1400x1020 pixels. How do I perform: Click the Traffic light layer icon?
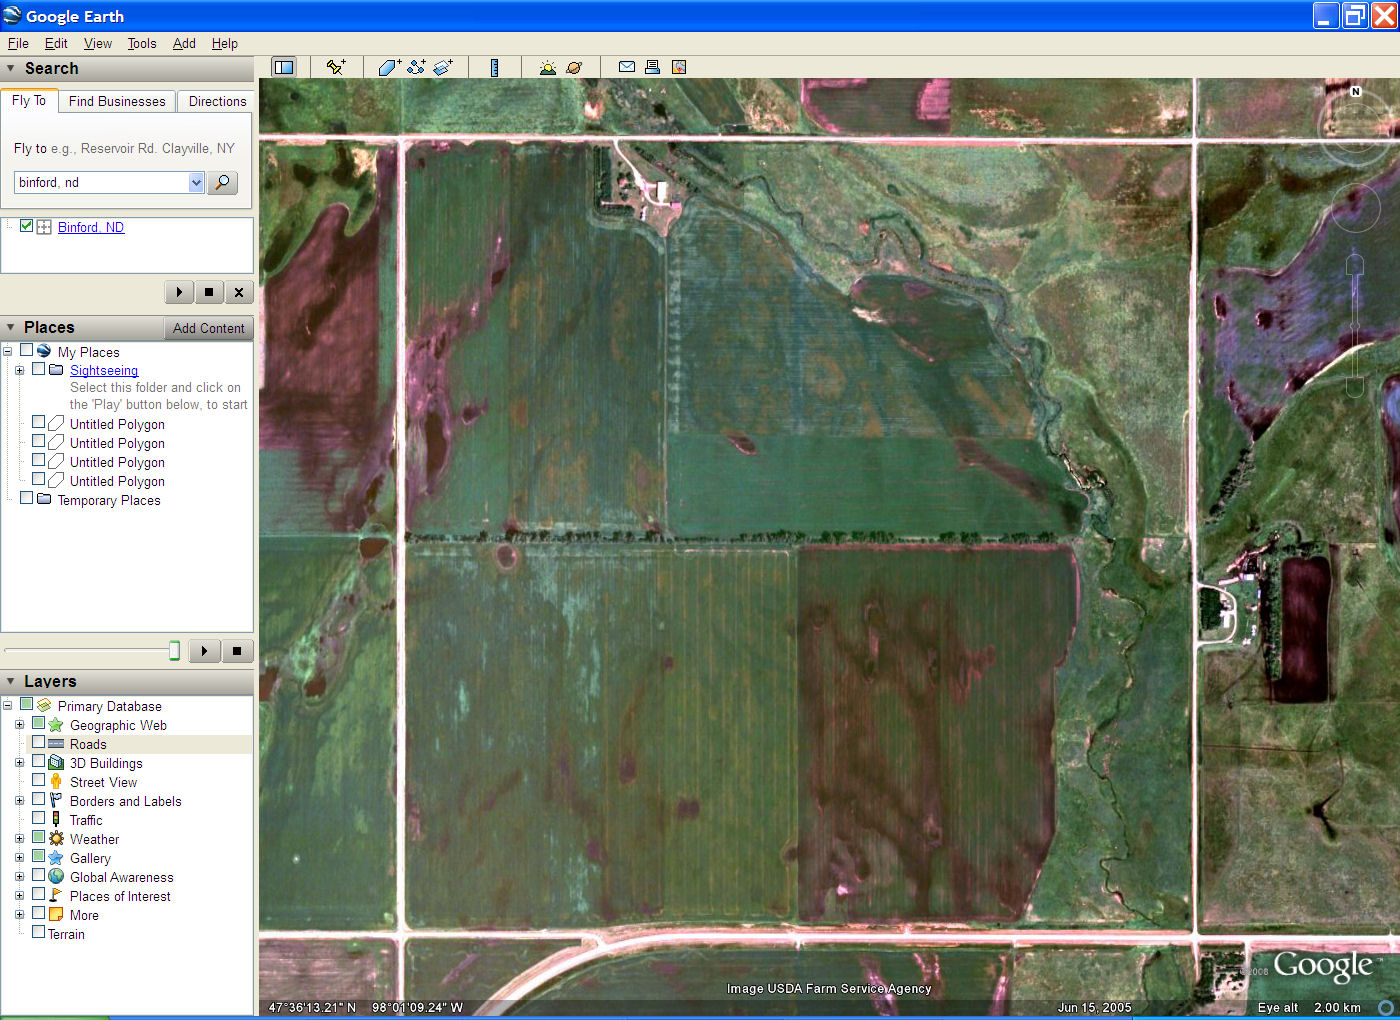pos(56,820)
